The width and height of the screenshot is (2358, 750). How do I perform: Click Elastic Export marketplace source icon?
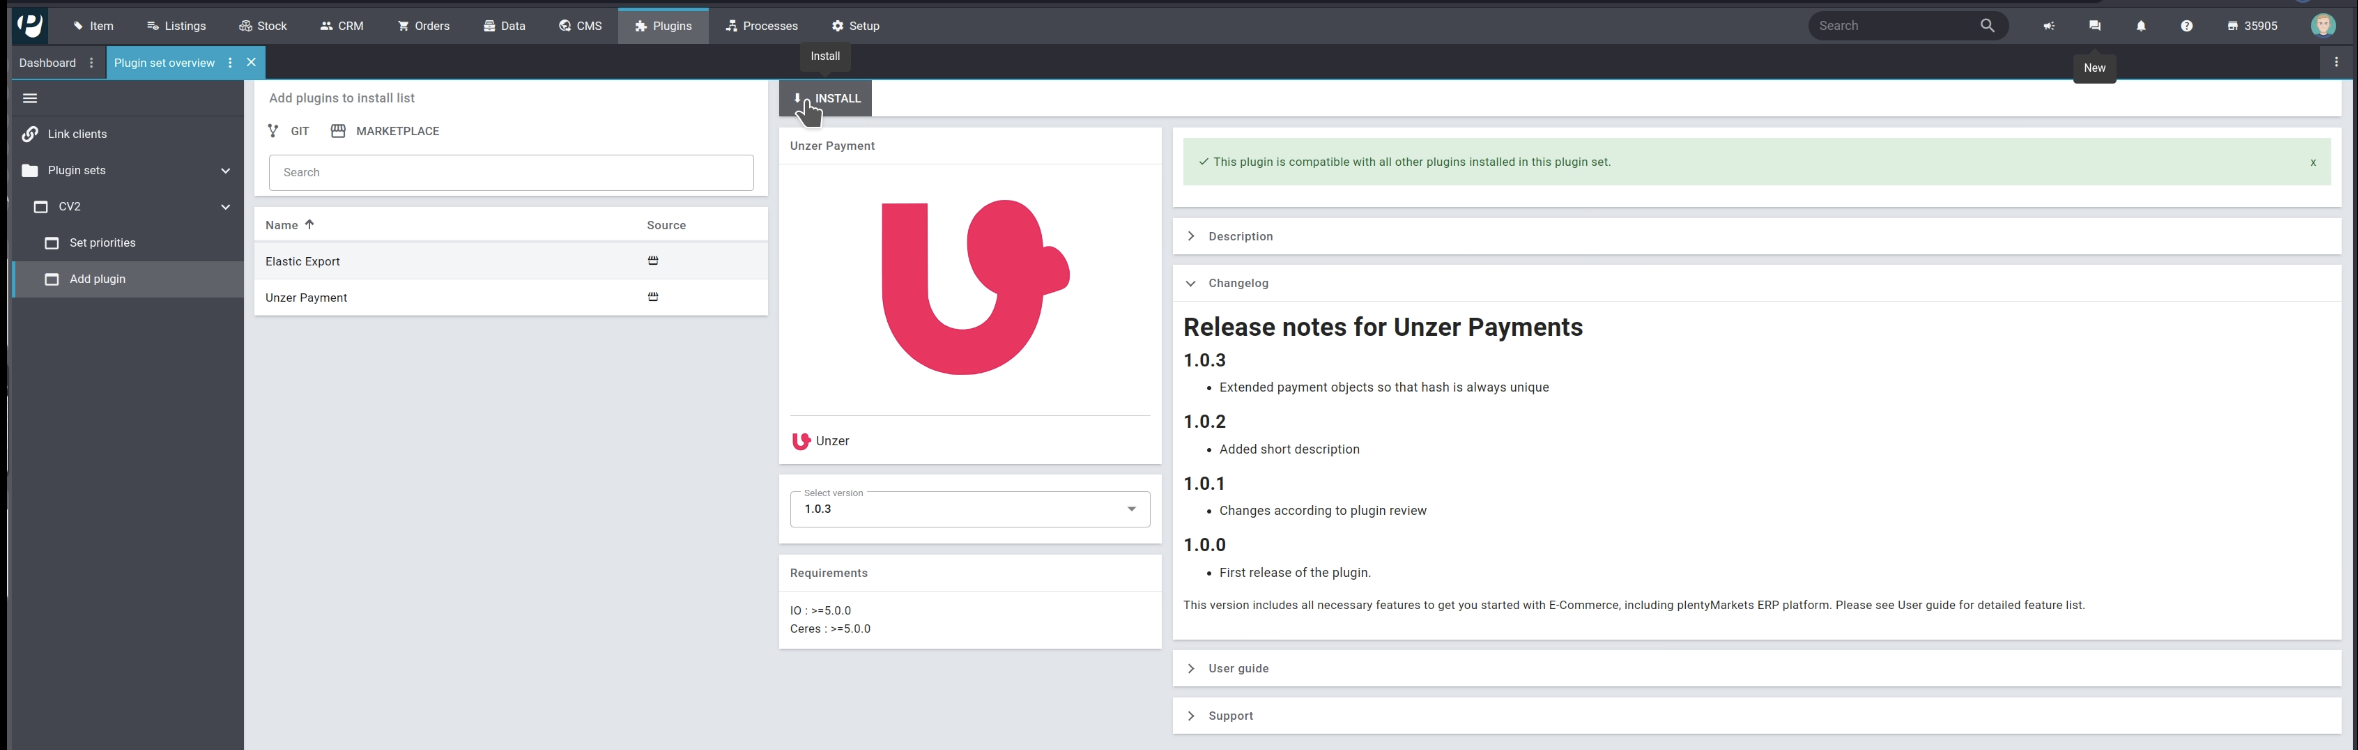pos(653,261)
